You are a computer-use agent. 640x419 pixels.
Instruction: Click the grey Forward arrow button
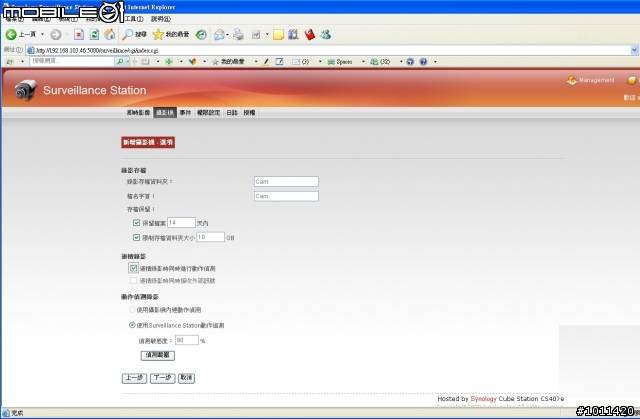pyautogui.click(x=56, y=35)
